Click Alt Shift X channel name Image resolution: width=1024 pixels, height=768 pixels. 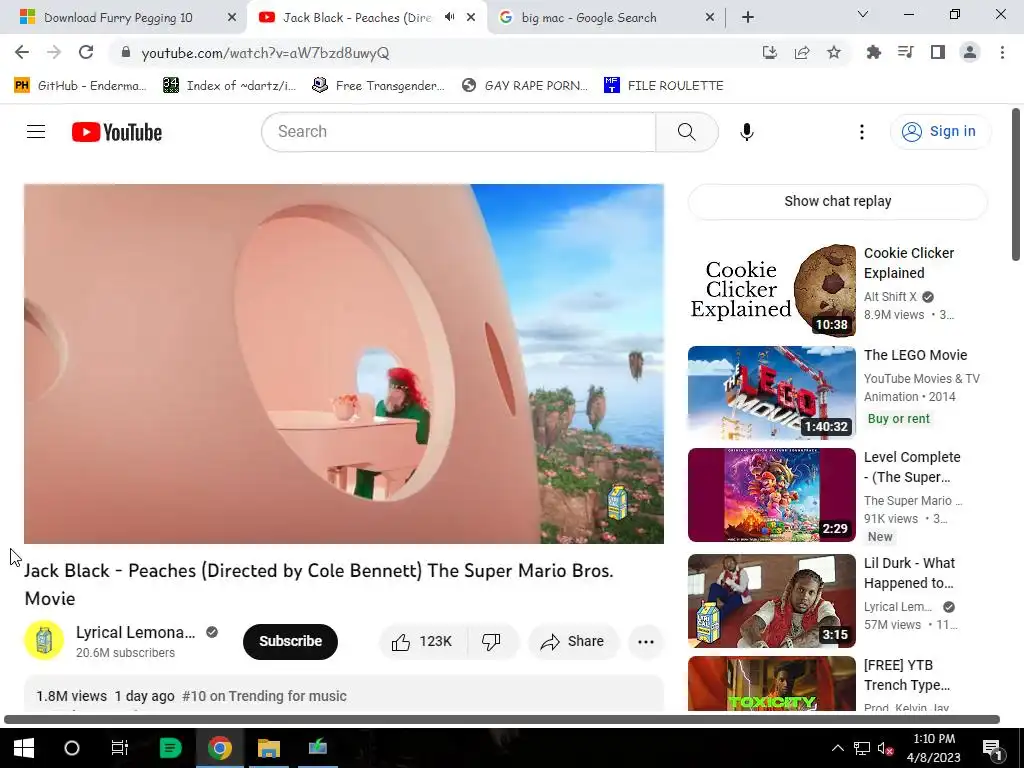tap(890, 296)
